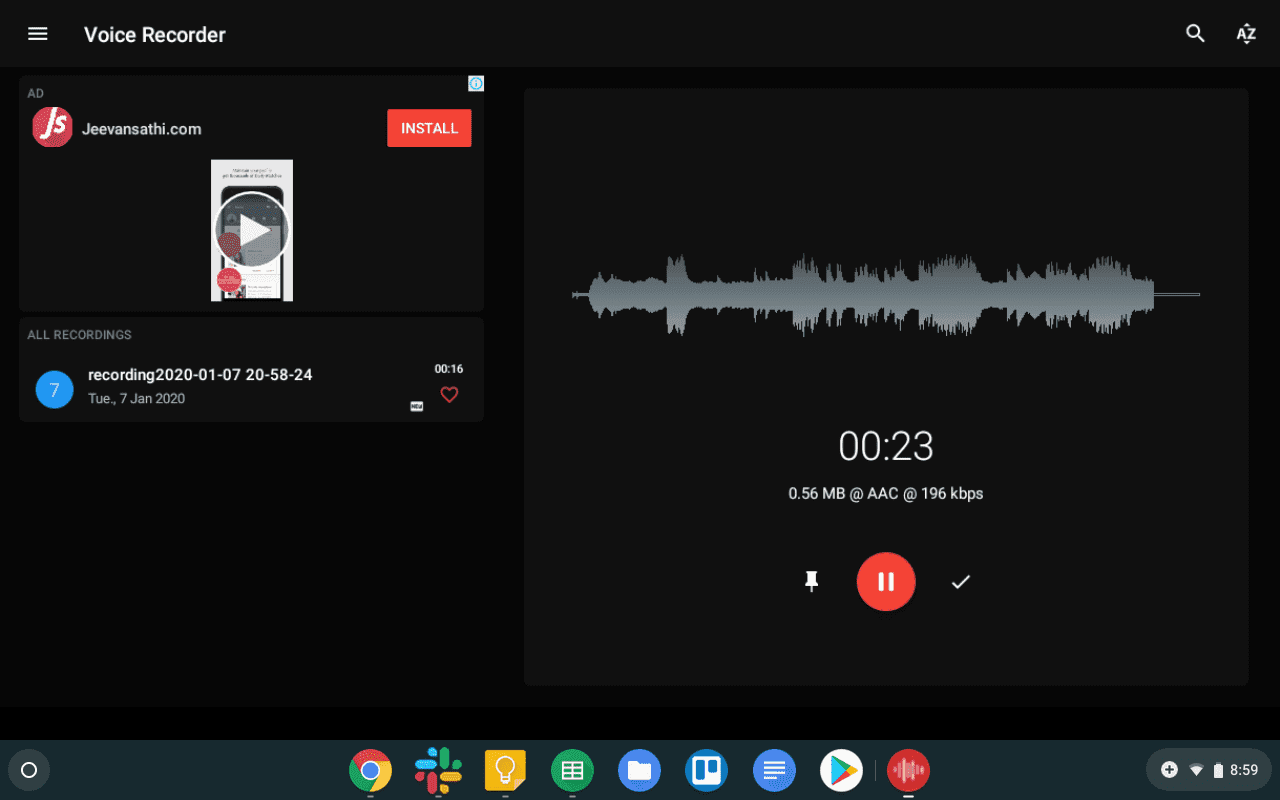Viewport: 1280px width, 800px height.
Task: Launch the Play Store from the shelf
Action: (841, 770)
